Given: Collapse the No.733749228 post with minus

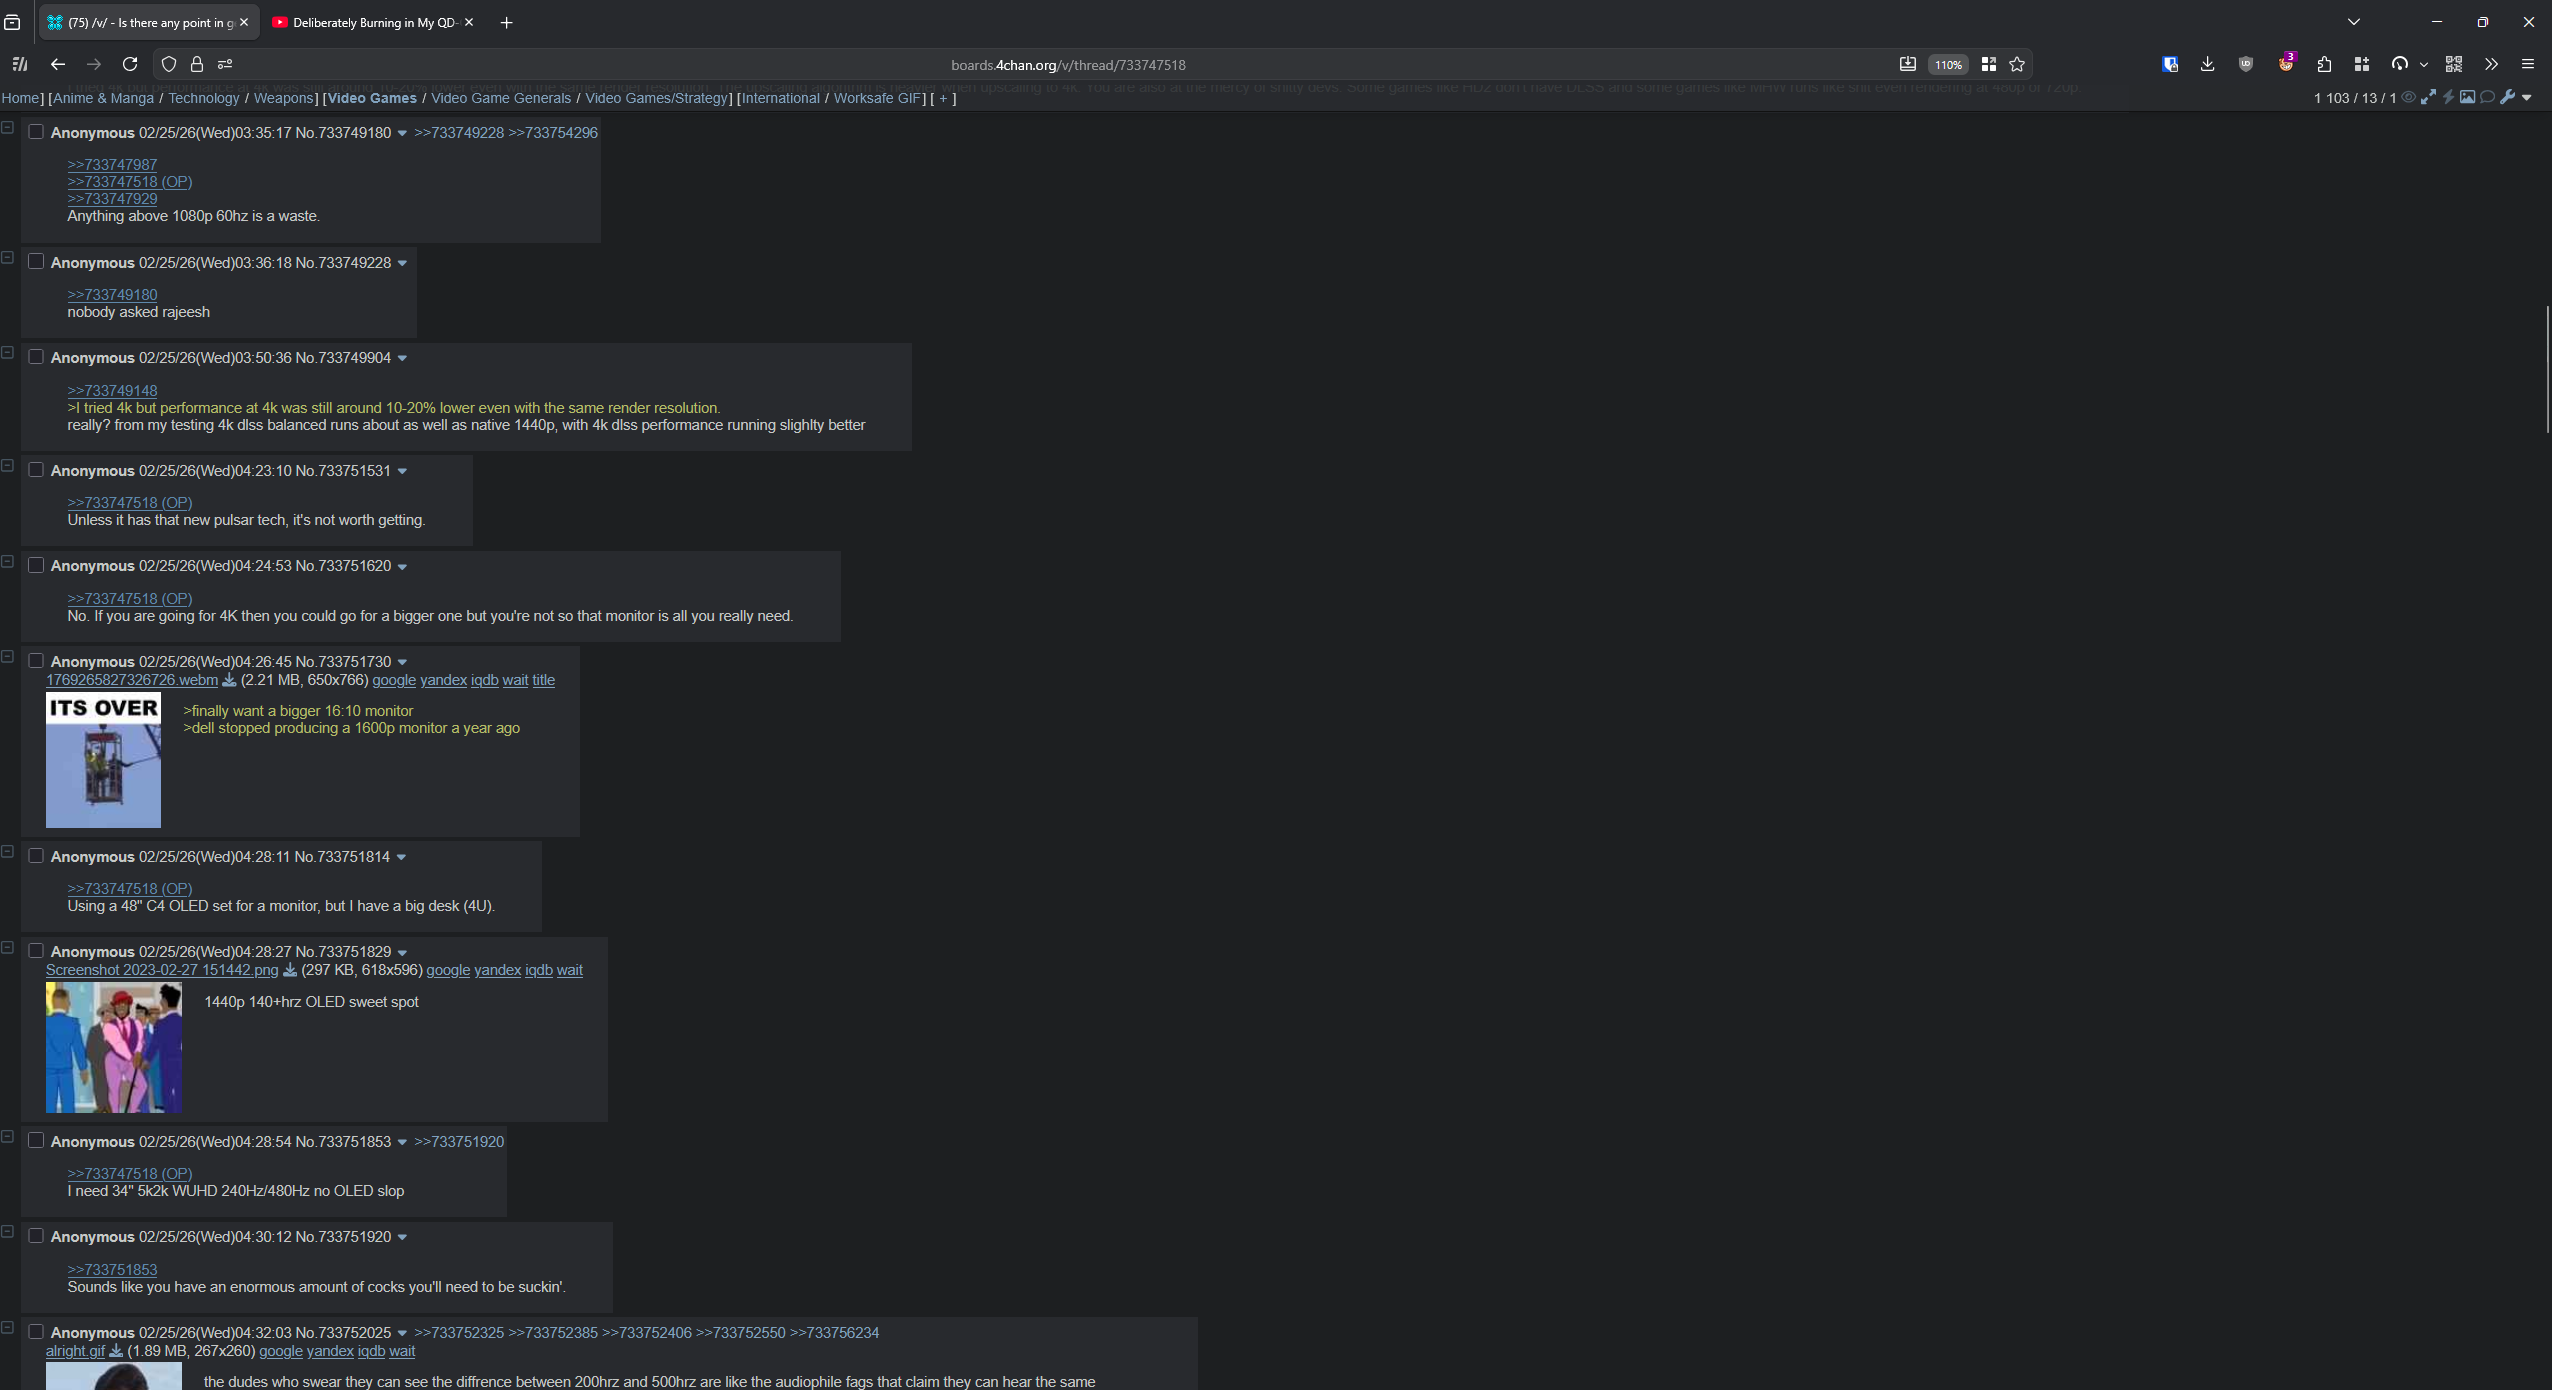Looking at the screenshot, I should [x=7, y=258].
